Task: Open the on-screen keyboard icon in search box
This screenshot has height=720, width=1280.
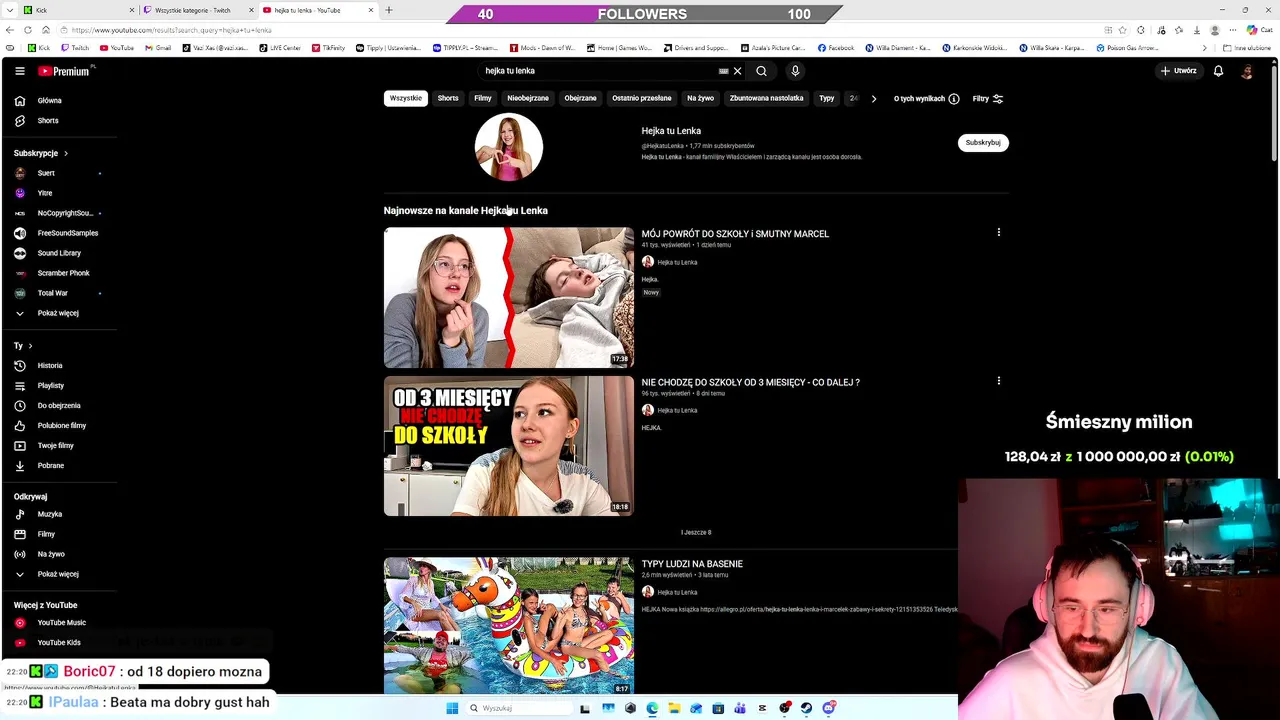Action: click(723, 71)
